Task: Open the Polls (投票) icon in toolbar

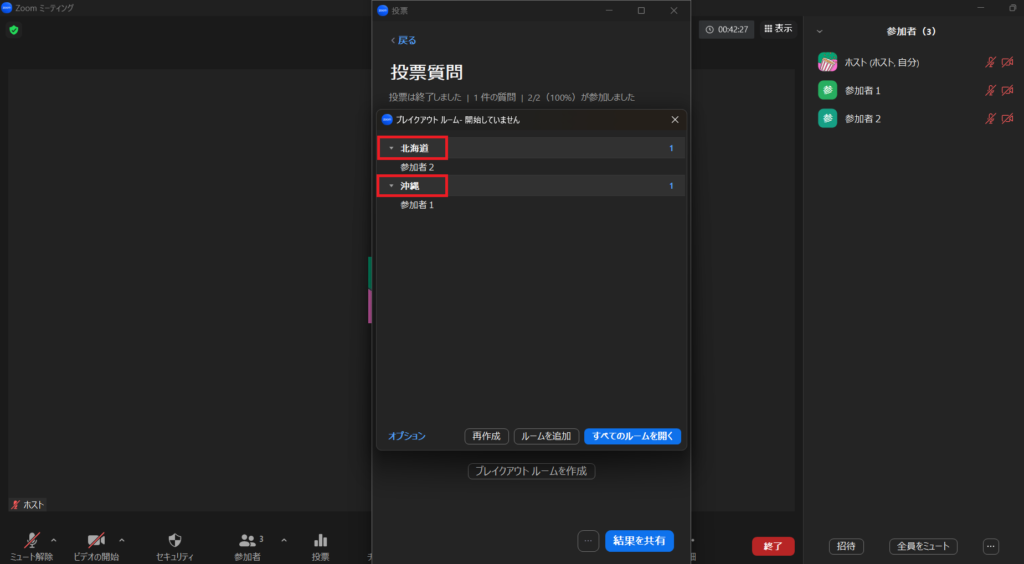Action: coord(320,540)
